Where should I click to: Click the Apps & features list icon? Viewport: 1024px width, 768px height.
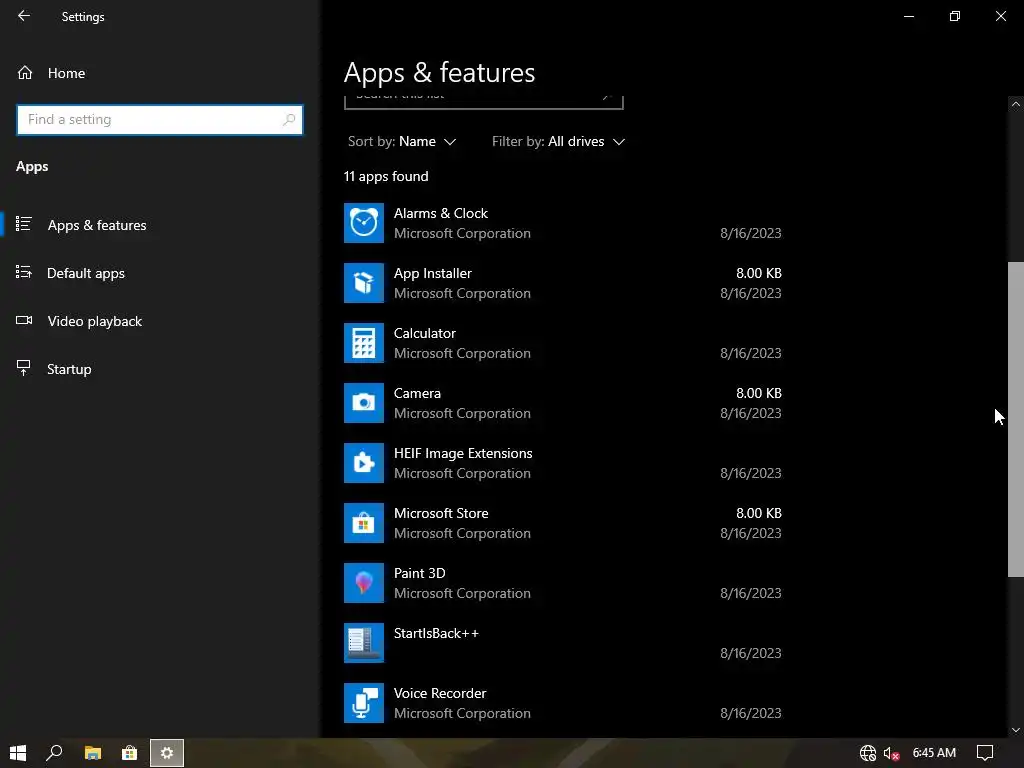(24, 224)
